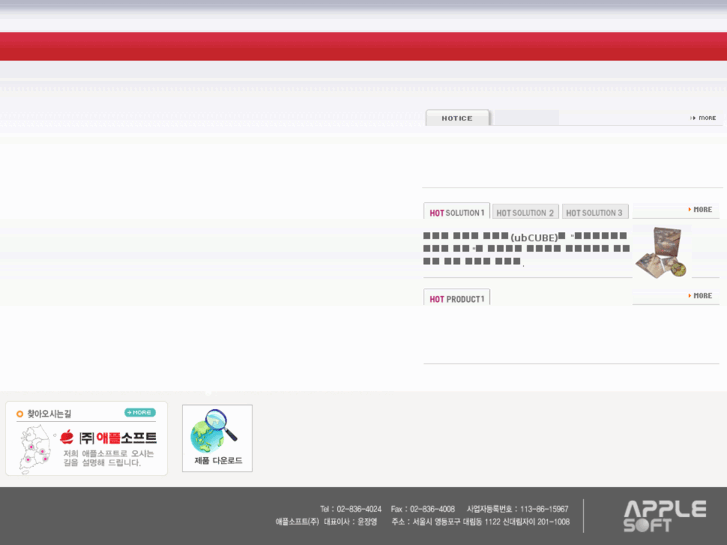The height and width of the screenshot is (545, 727).
Task: Switch to HOT SOLUTION 3 tab
Action: [595, 212]
